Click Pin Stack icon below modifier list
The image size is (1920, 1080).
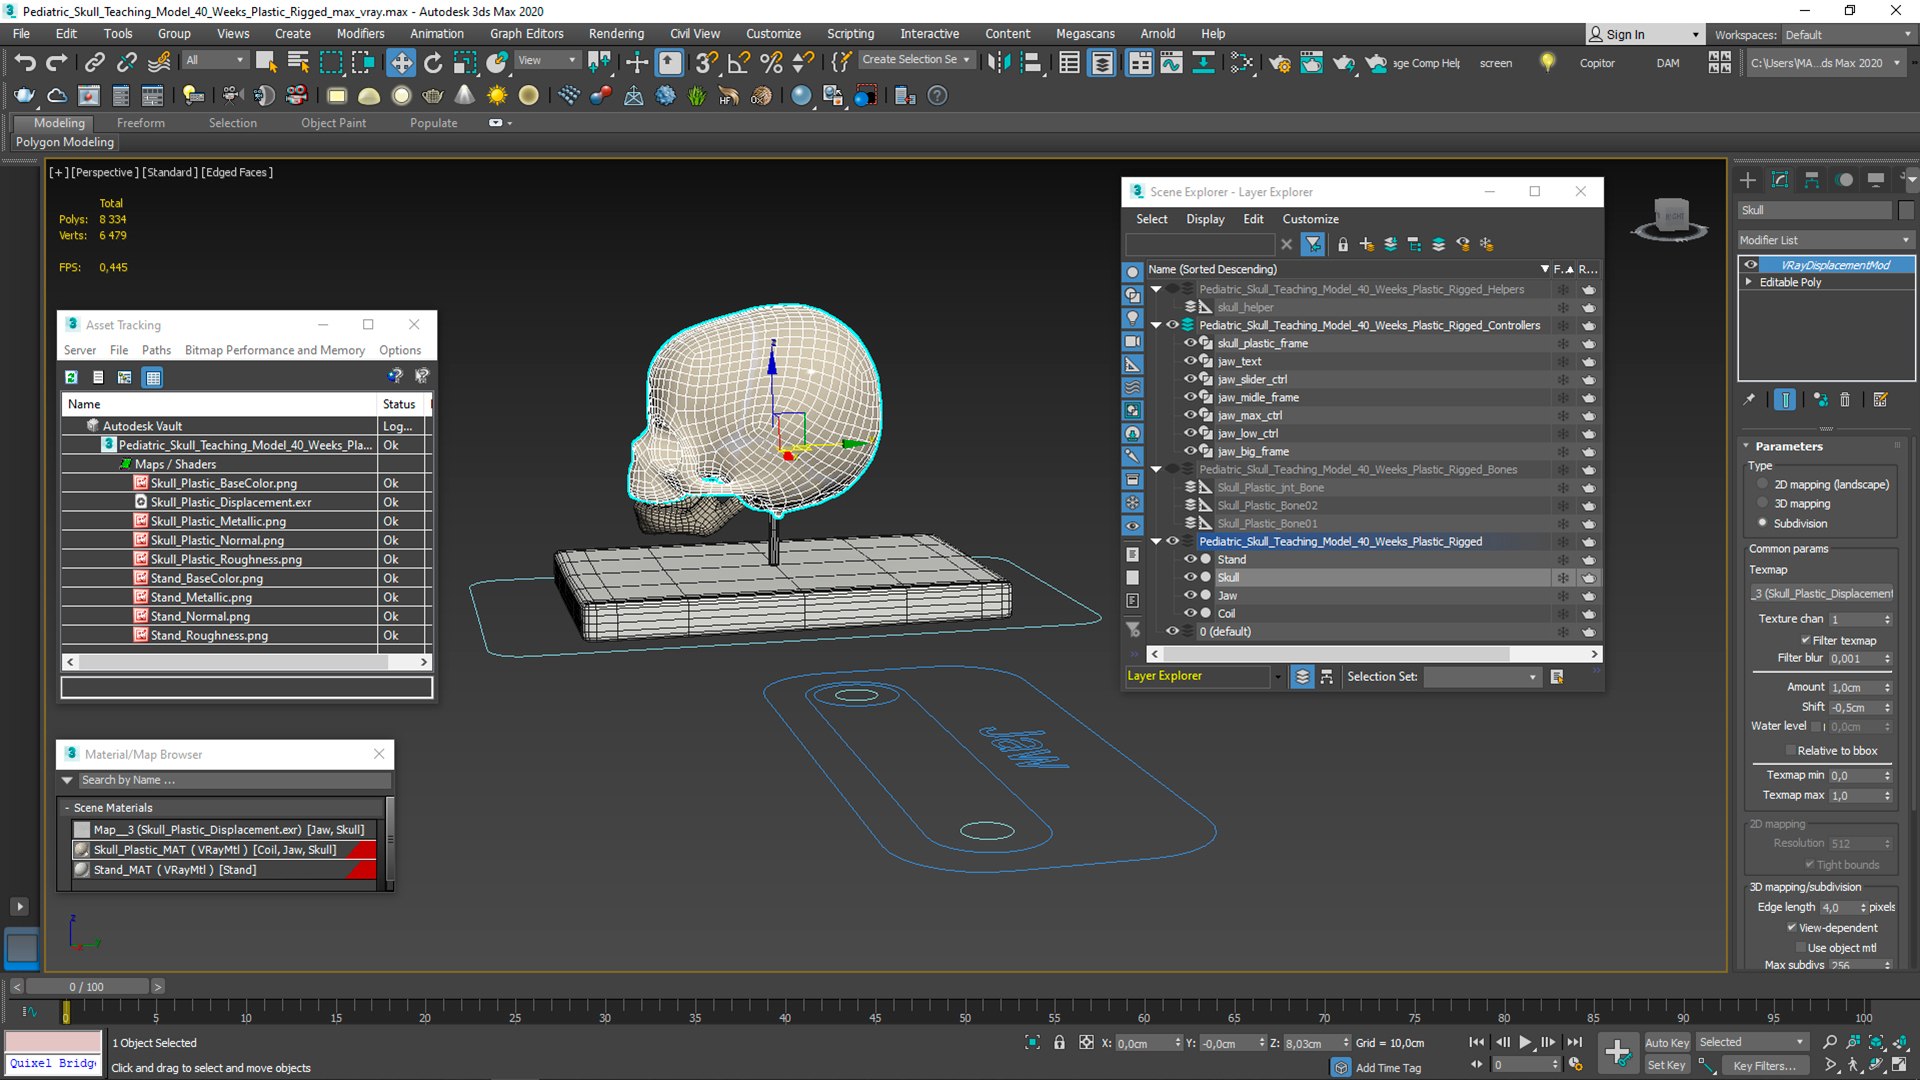1749,400
